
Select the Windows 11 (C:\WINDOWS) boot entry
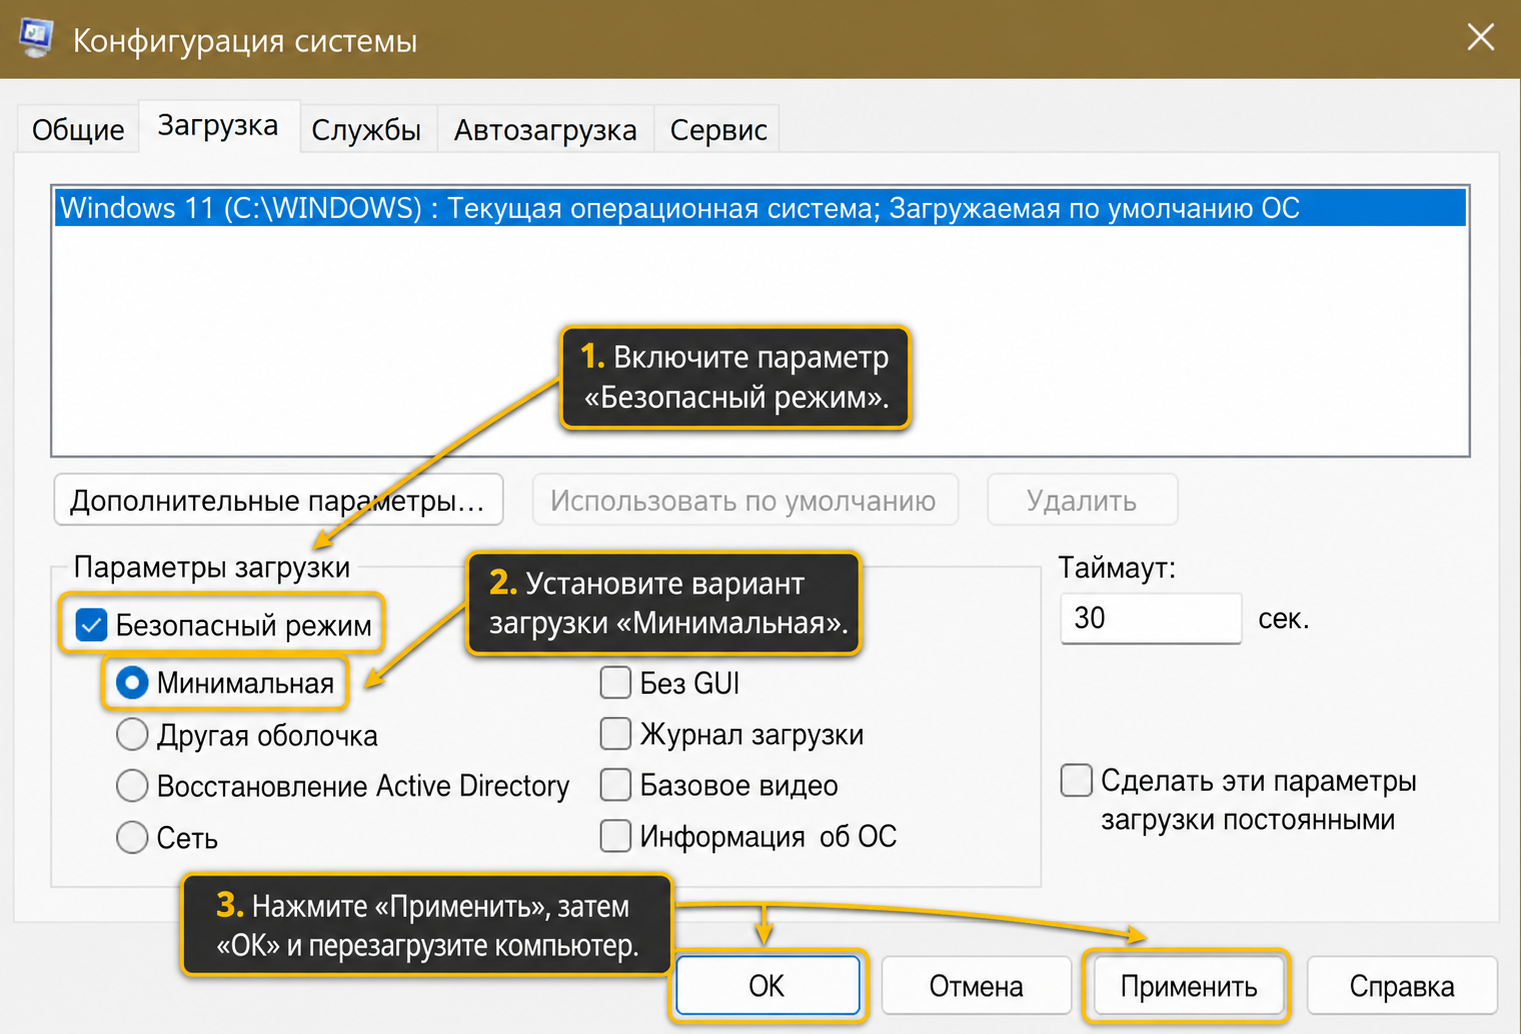(760, 208)
